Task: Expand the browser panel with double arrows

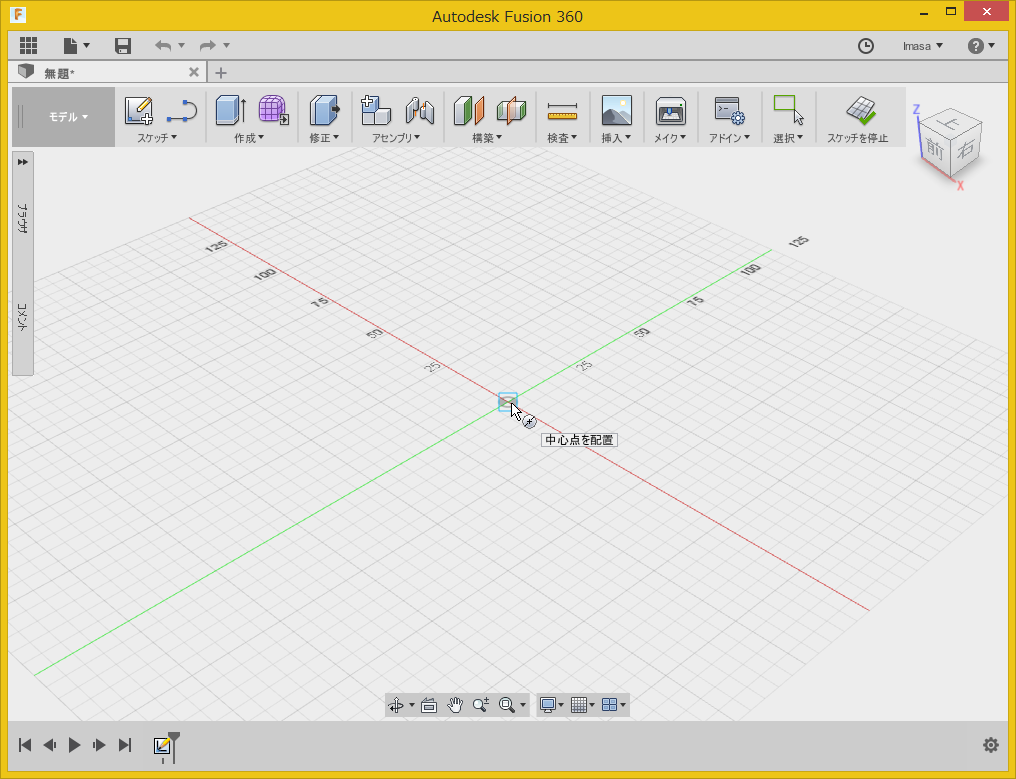Action: (x=23, y=162)
